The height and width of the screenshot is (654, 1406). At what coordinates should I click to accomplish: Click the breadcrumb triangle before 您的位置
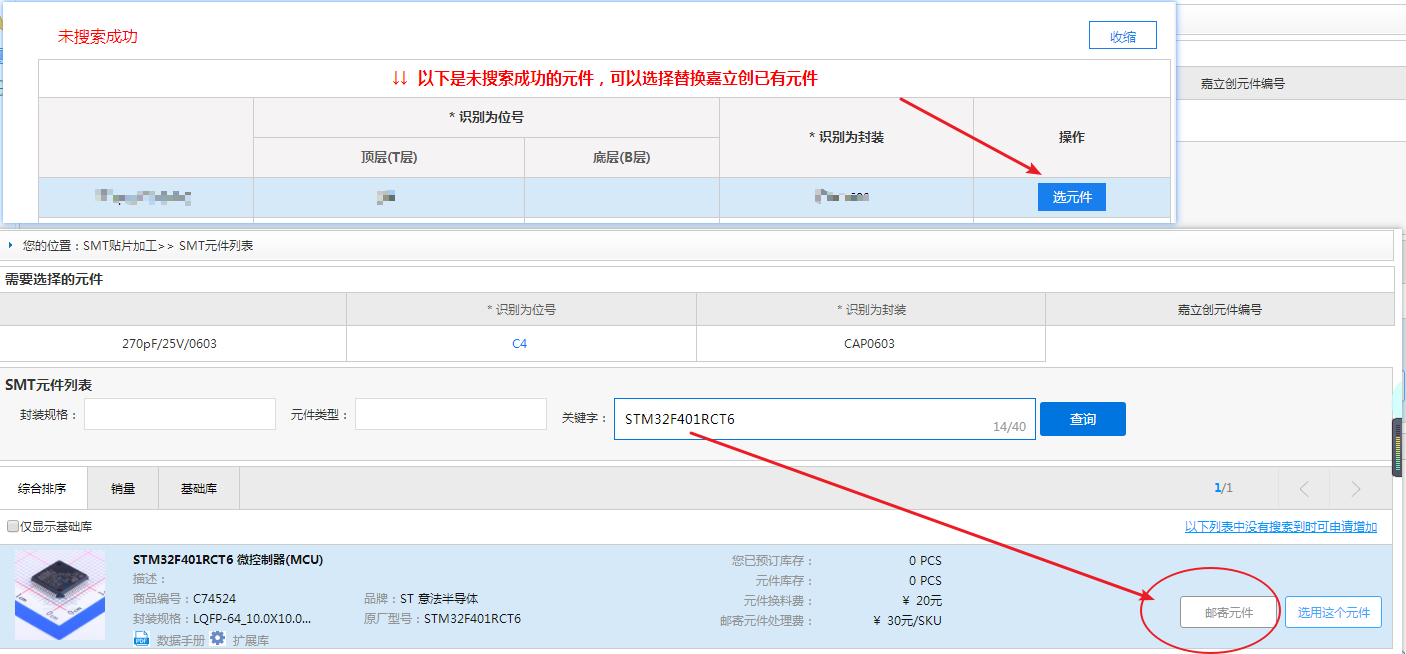[x=10, y=245]
